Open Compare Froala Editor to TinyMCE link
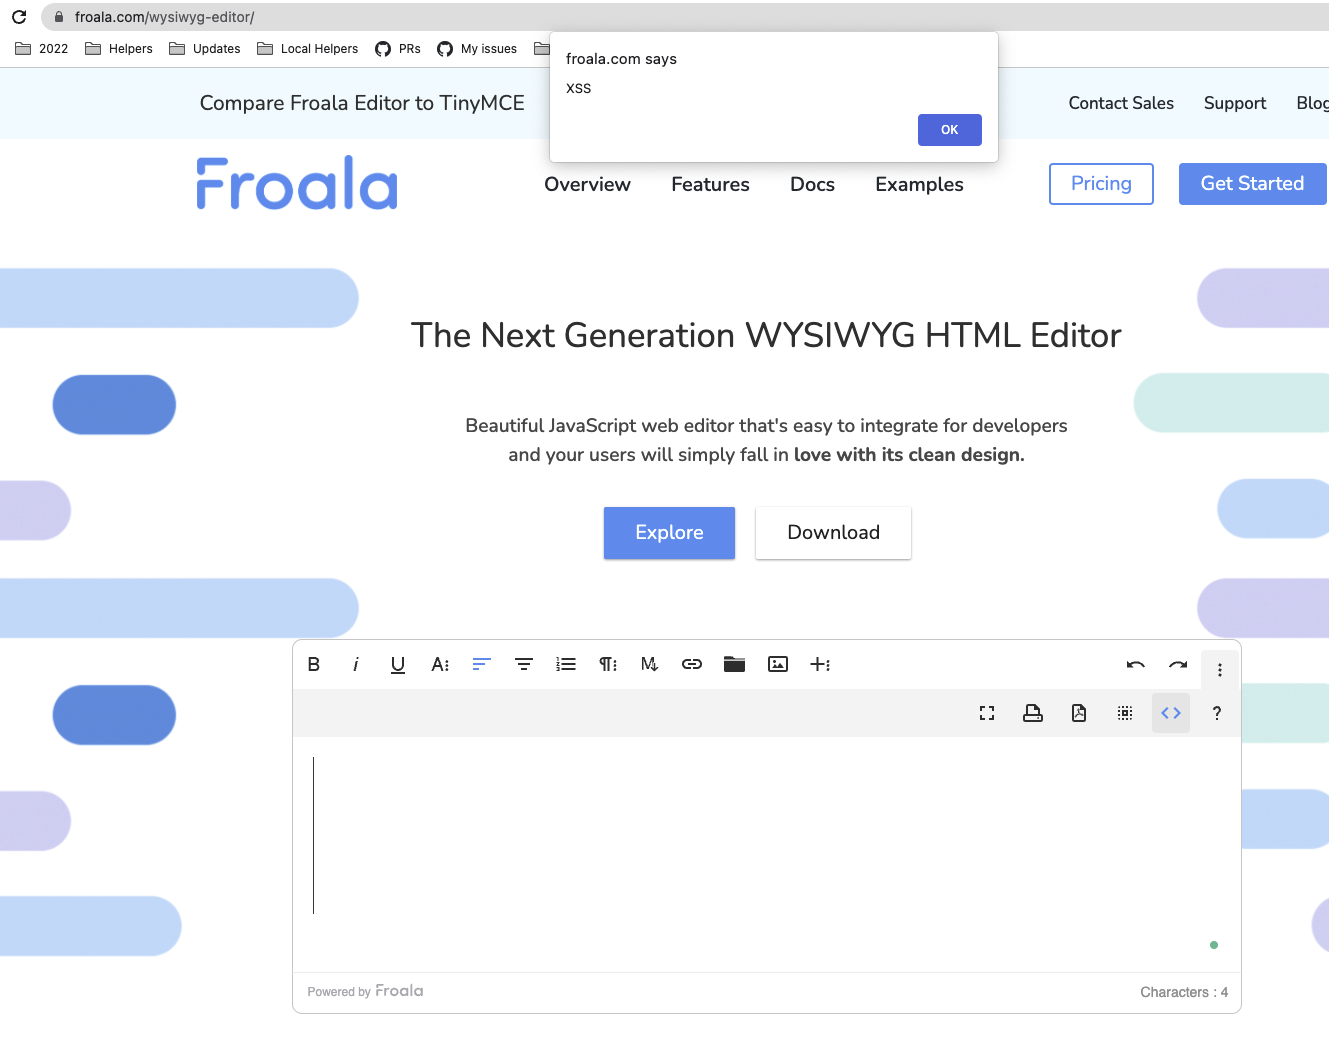The height and width of the screenshot is (1045, 1329). [x=362, y=103]
